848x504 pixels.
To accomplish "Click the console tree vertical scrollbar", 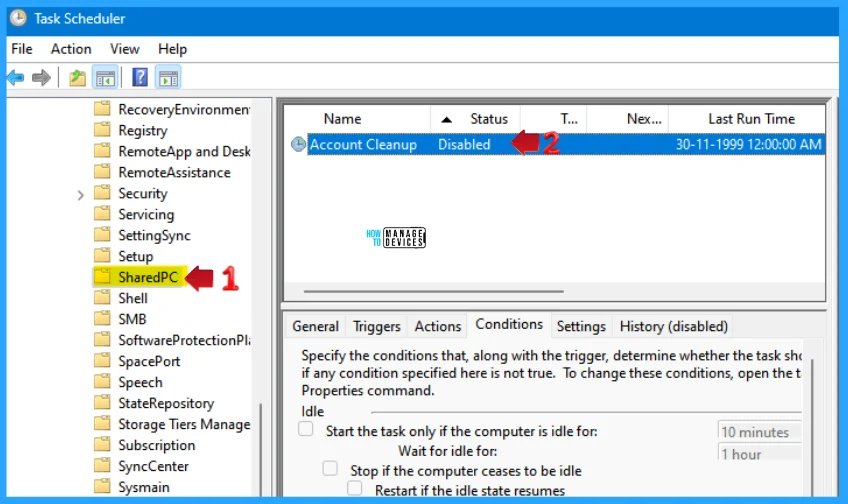I will pyautogui.click(x=261, y=449).
